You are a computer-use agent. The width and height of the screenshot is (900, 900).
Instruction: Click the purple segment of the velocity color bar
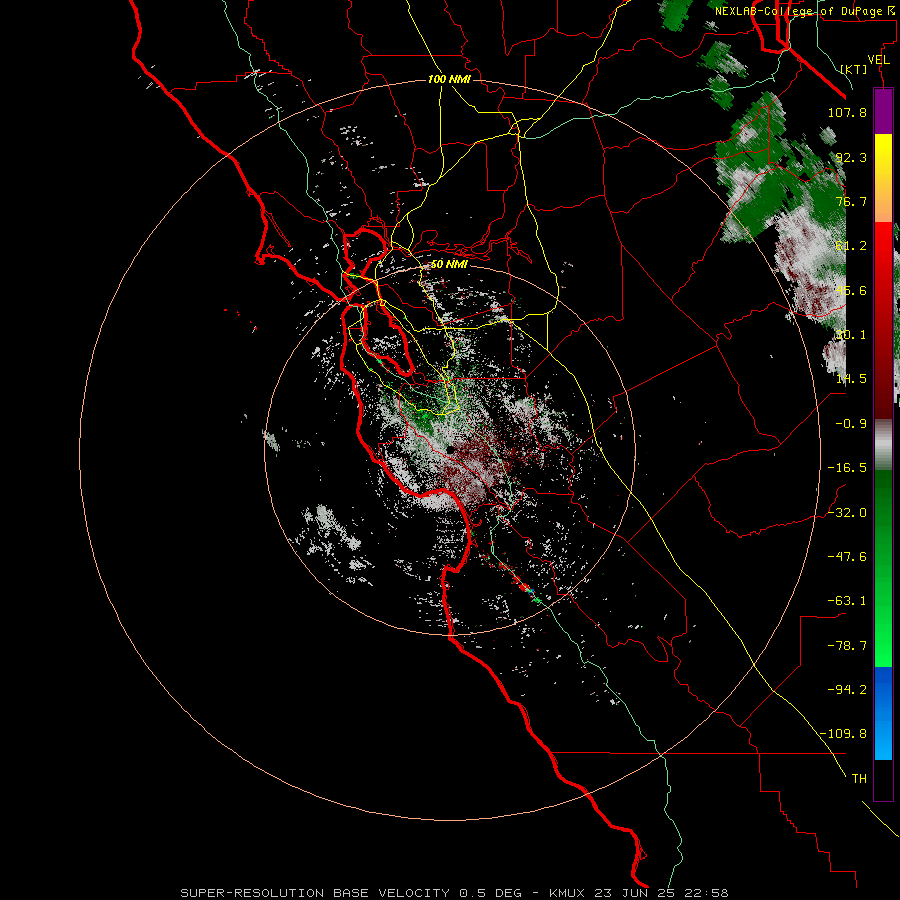(883, 111)
